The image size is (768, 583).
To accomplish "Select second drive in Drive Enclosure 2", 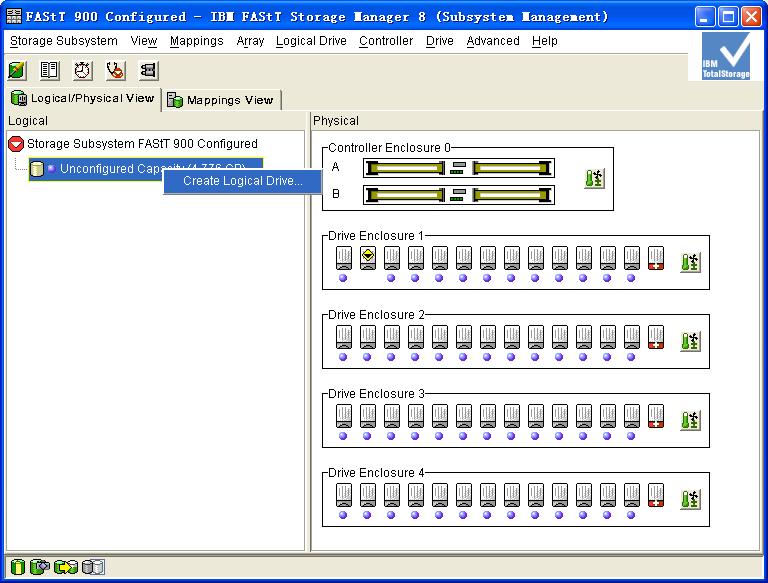I will pyautogui.click(x=368, y=337).
